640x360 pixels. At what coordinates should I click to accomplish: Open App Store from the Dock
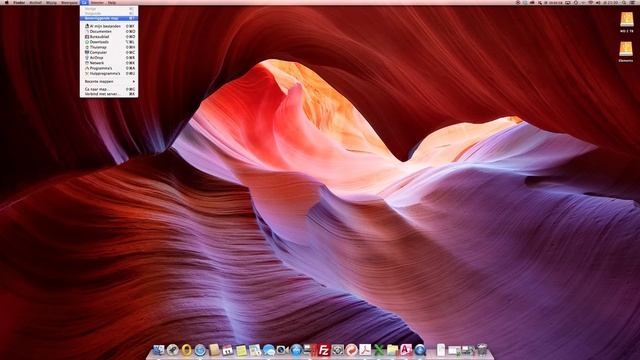(x=296, y=350)
